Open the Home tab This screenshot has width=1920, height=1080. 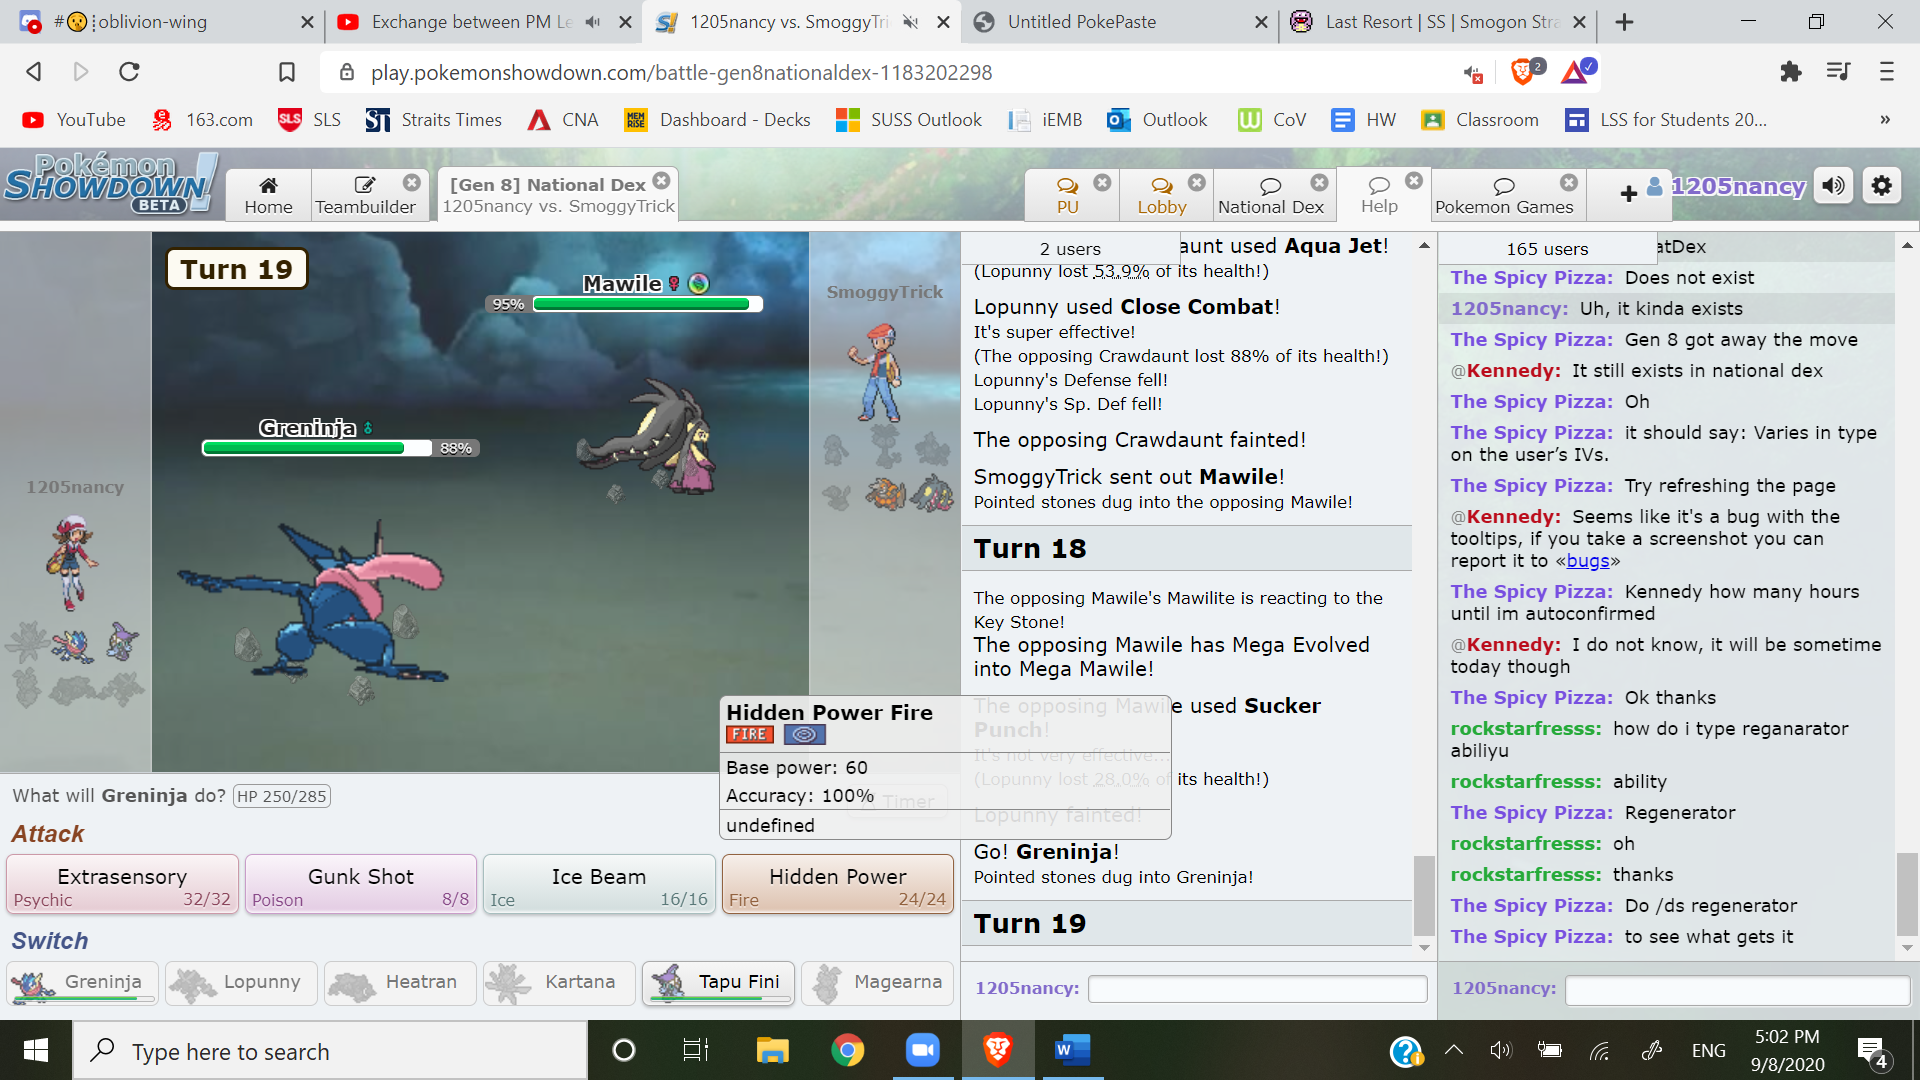(268, 195)
